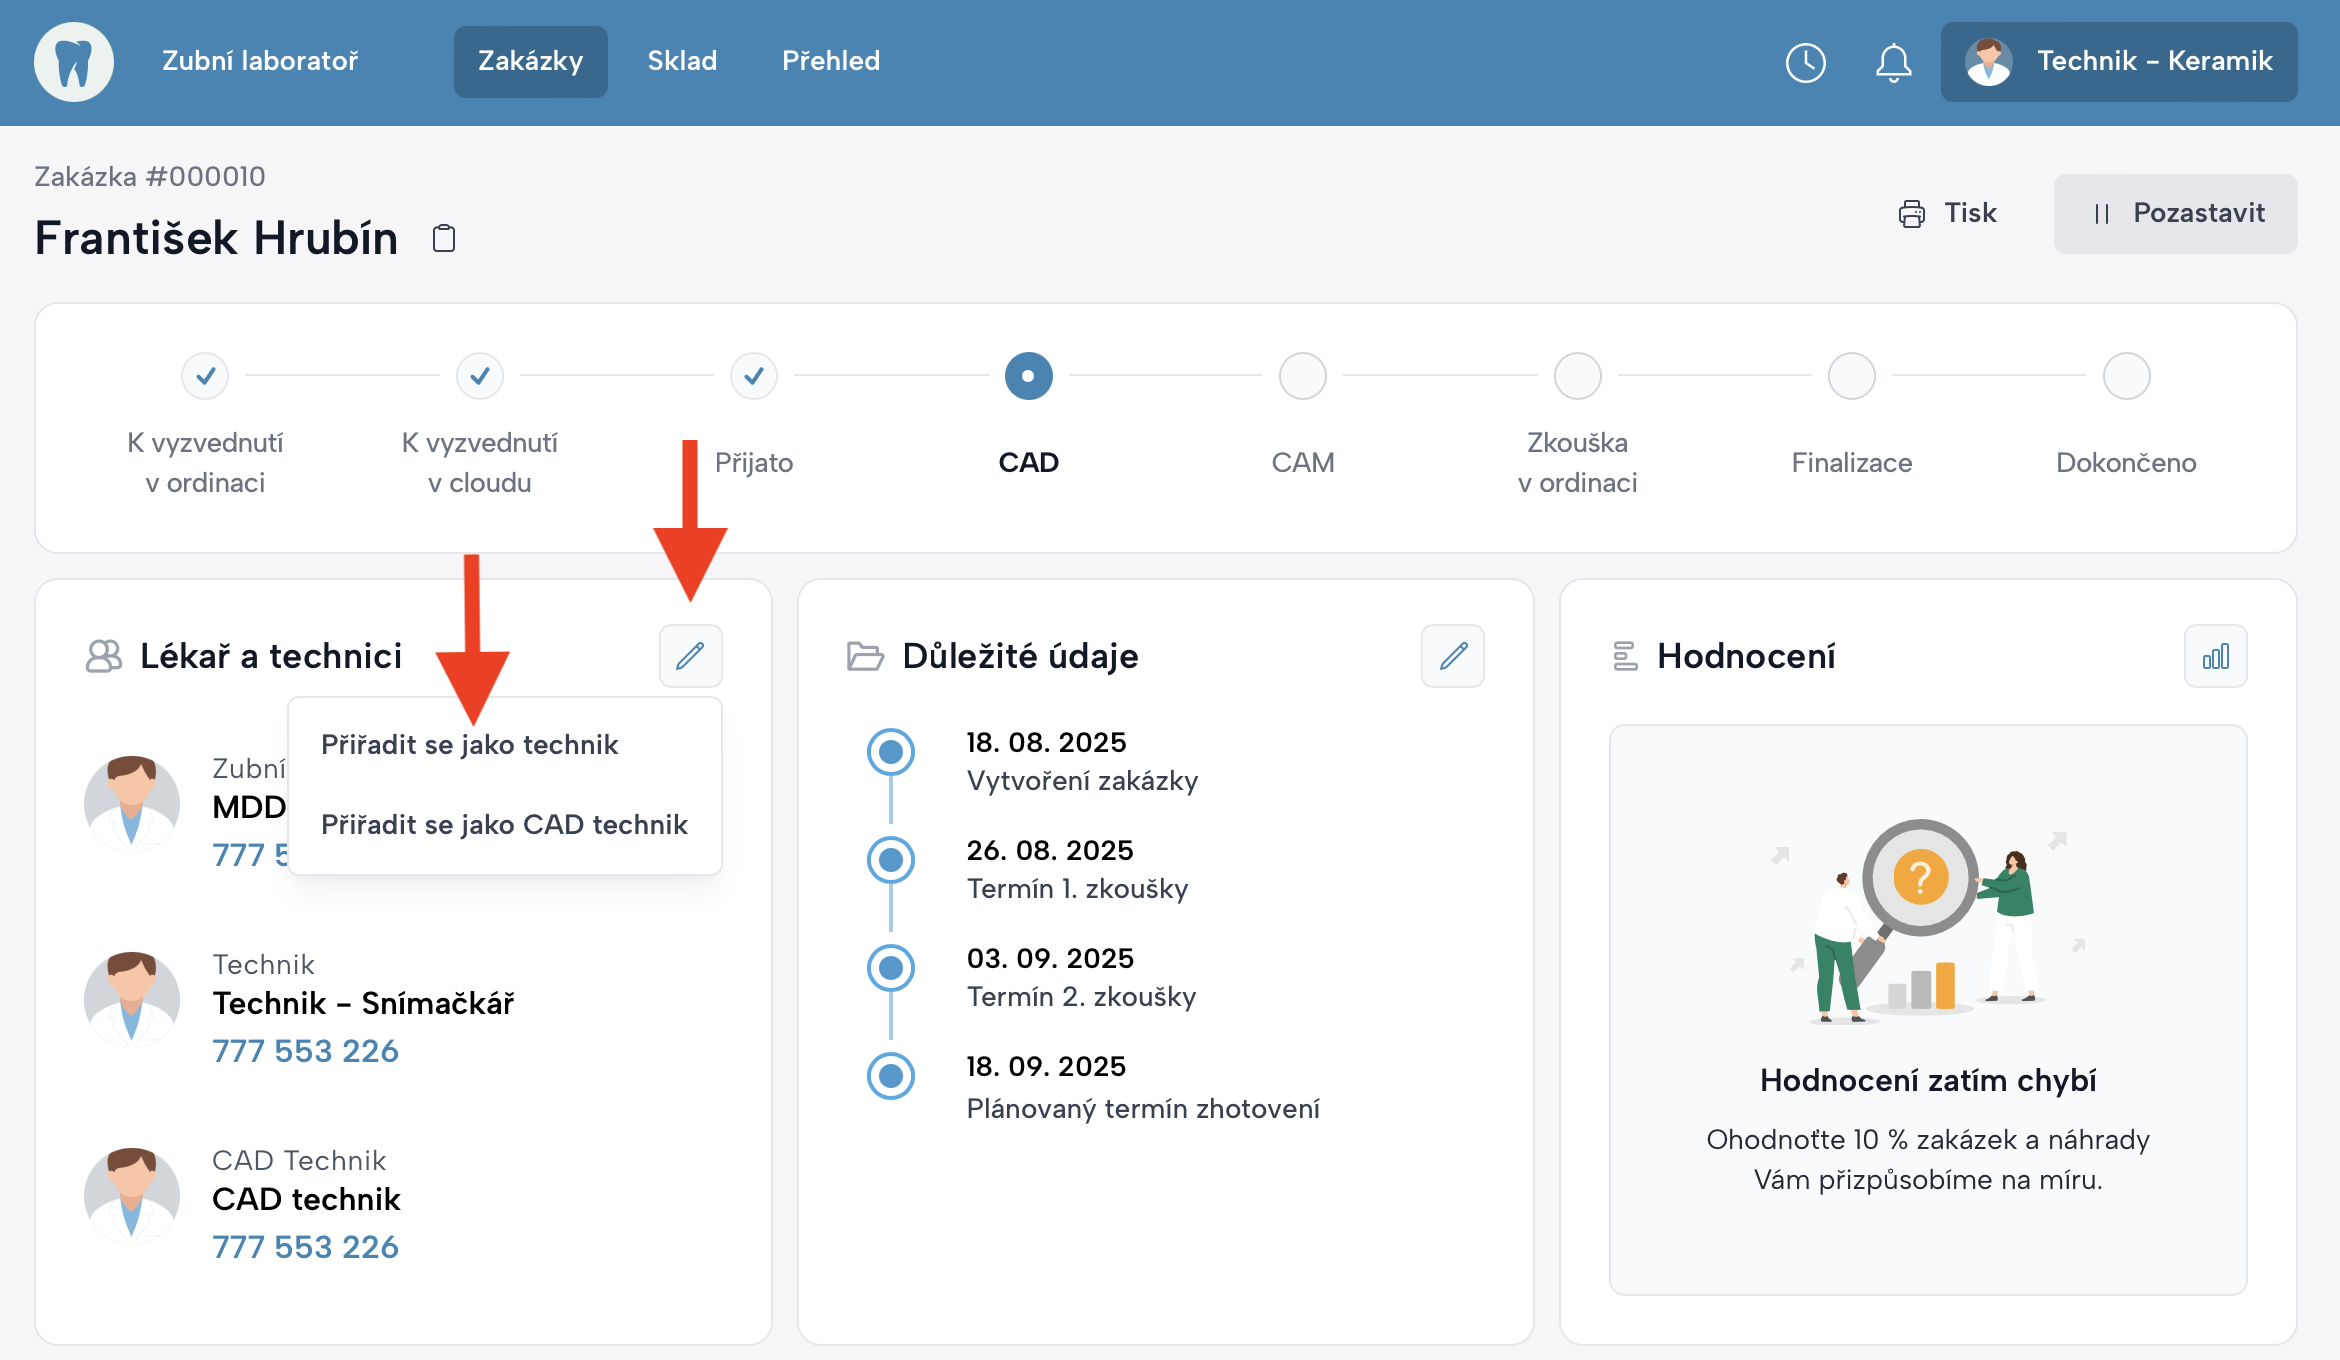Click the CAD technik avatar
Image resolution: width=2340 pixels, height=1360 pixels.
point(132,1195)
